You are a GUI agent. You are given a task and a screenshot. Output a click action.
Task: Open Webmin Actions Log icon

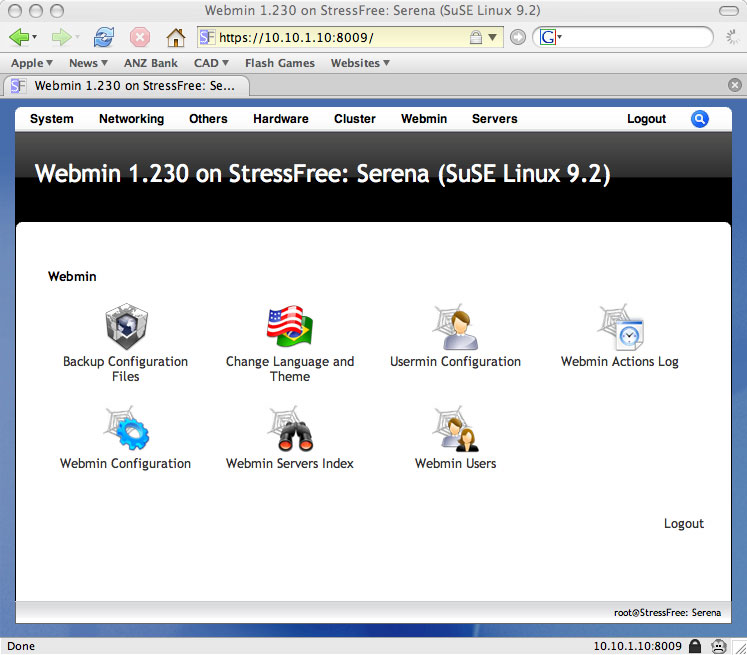(620, 327)
